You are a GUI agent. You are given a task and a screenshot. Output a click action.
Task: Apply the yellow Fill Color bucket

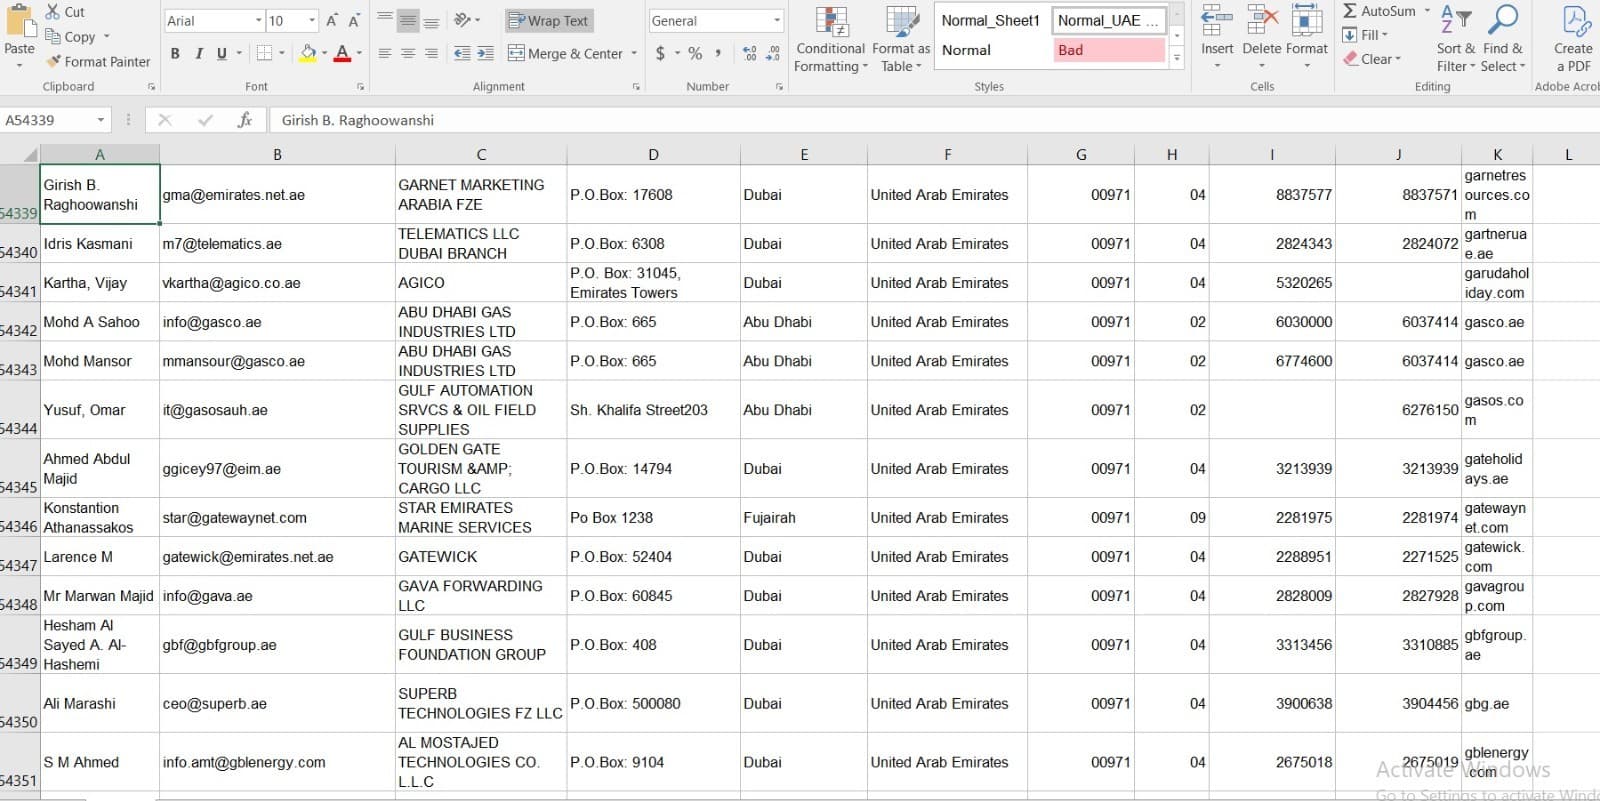pos(308,54)
